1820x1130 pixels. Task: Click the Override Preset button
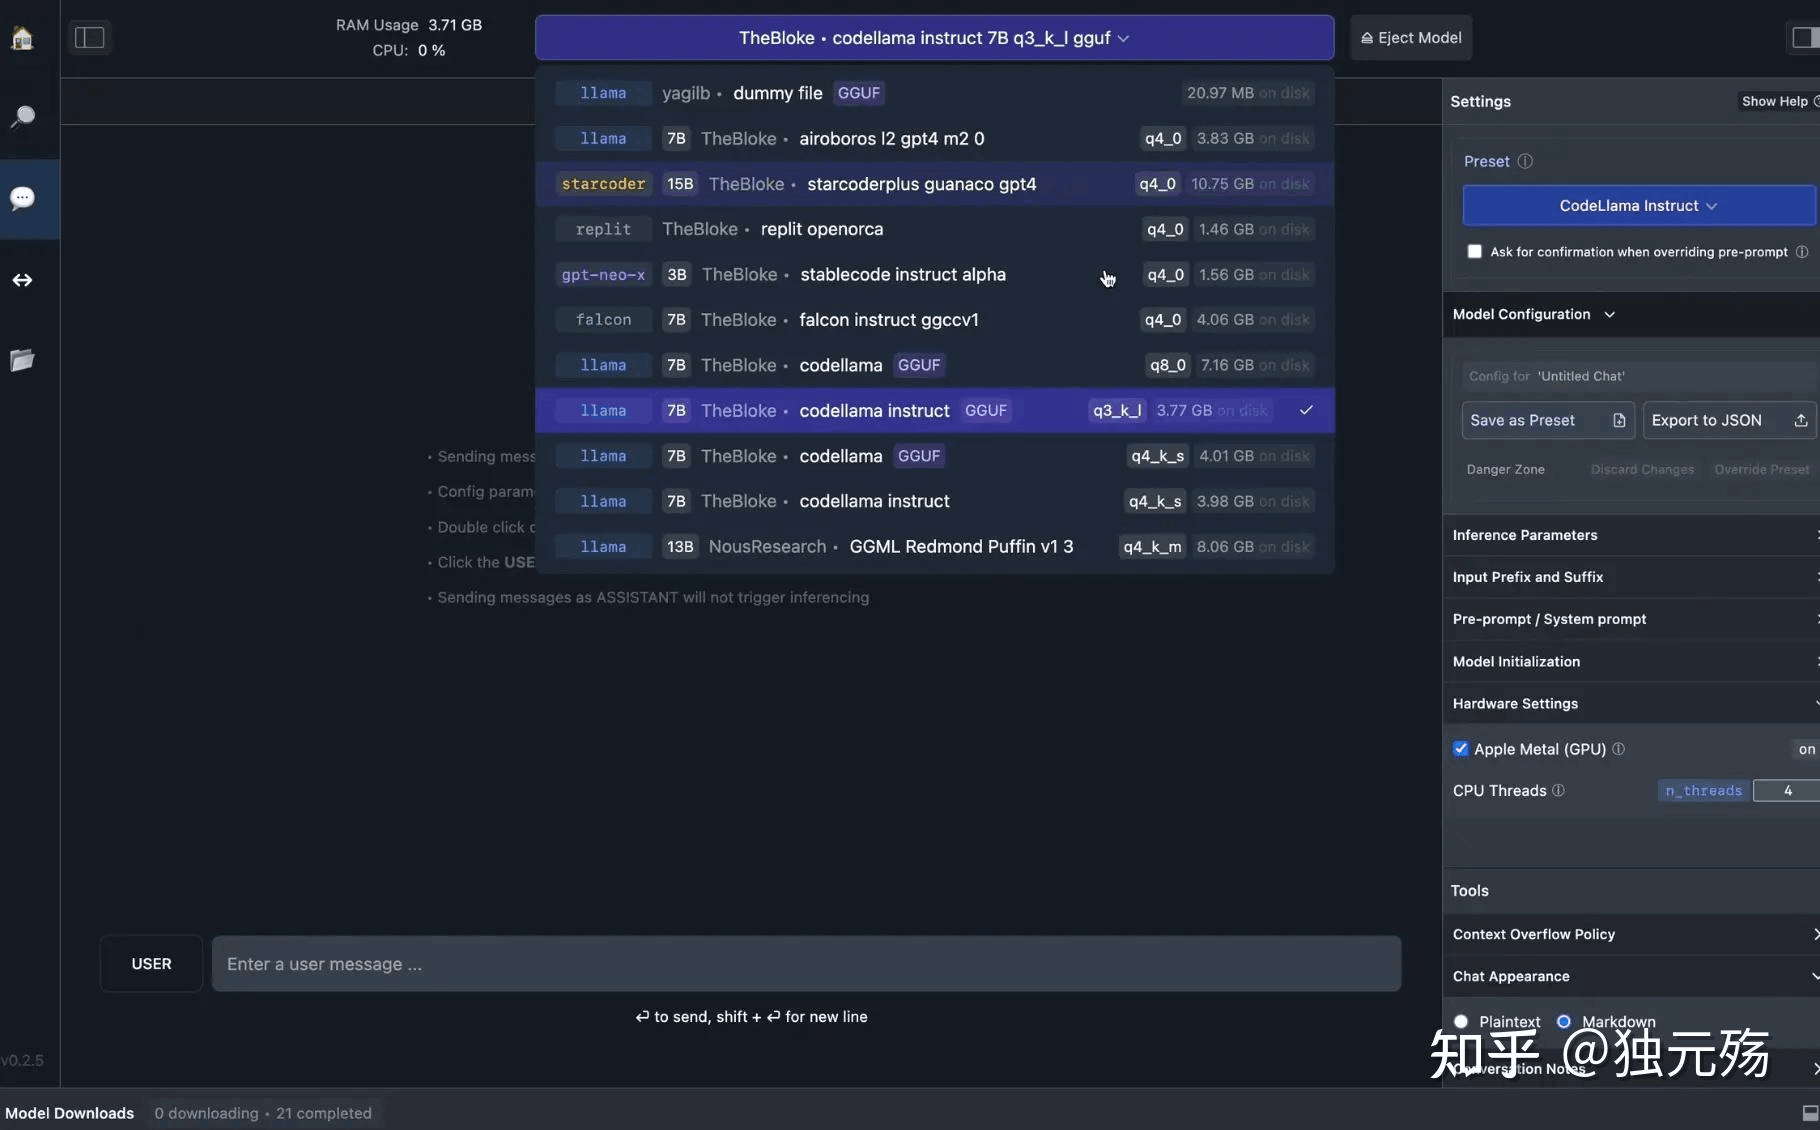pyautogui.click(x=1762, y=469)
